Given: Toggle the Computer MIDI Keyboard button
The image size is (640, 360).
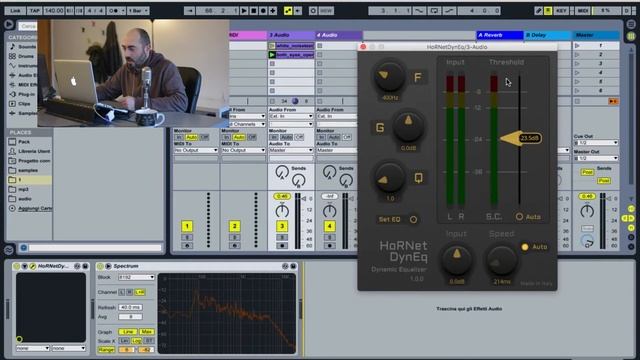Looking at the screenshot, I should (x=548, y=11).
